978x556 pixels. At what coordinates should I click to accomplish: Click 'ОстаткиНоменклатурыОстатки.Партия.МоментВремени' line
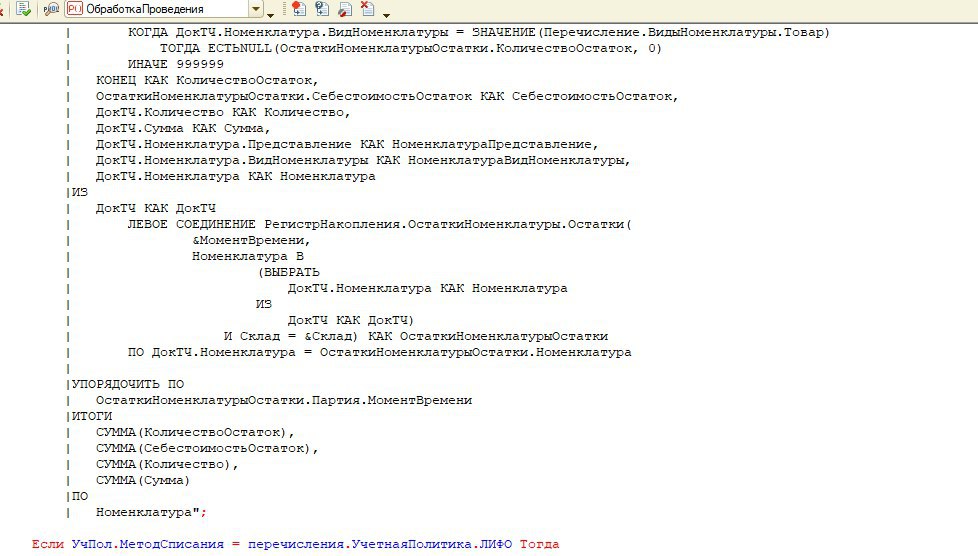(x=284, y=401)
